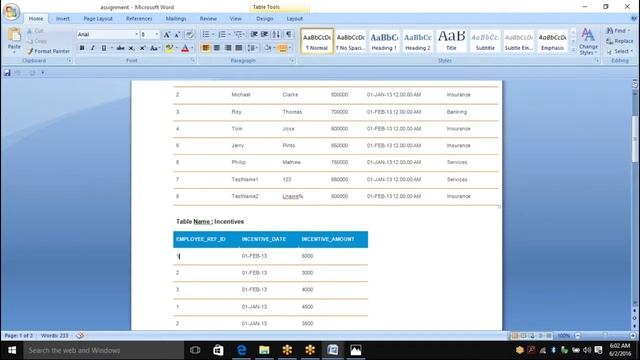This screenshot has width=640, height=360.
Task: Apply table cell shading color
Action: tap(267, 48)
